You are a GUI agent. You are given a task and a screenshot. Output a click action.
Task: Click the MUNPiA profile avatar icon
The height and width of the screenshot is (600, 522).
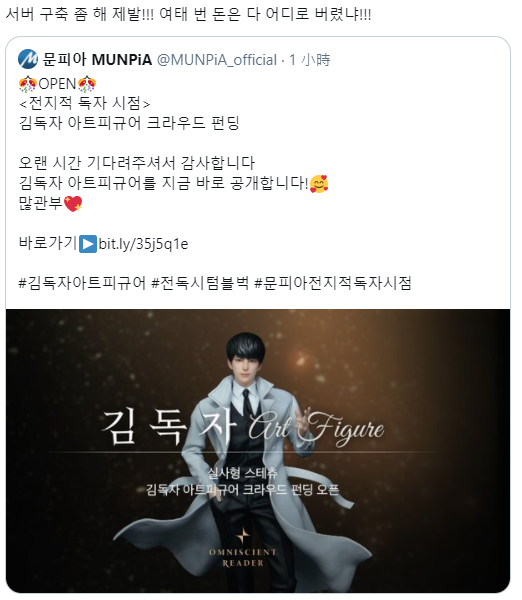28,59
